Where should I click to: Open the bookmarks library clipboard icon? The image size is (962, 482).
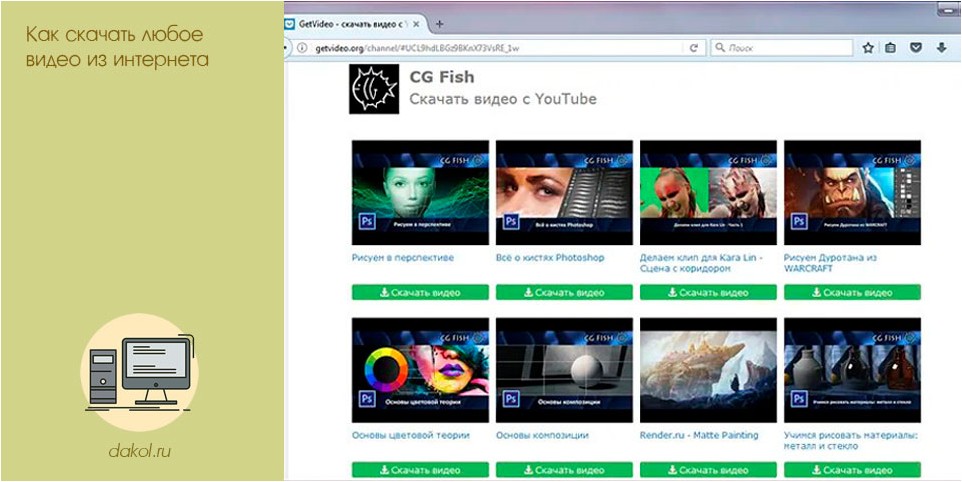(891, 48)
